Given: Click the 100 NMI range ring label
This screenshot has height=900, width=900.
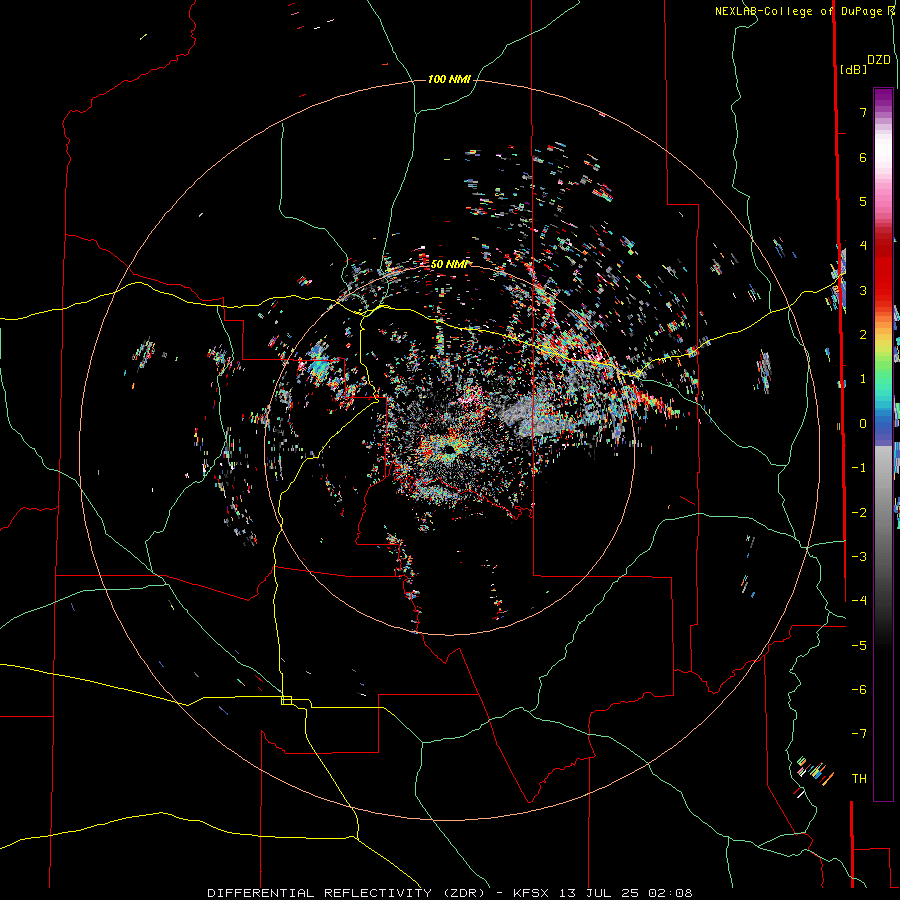Looking at the screenshot, I should (449, 79).
